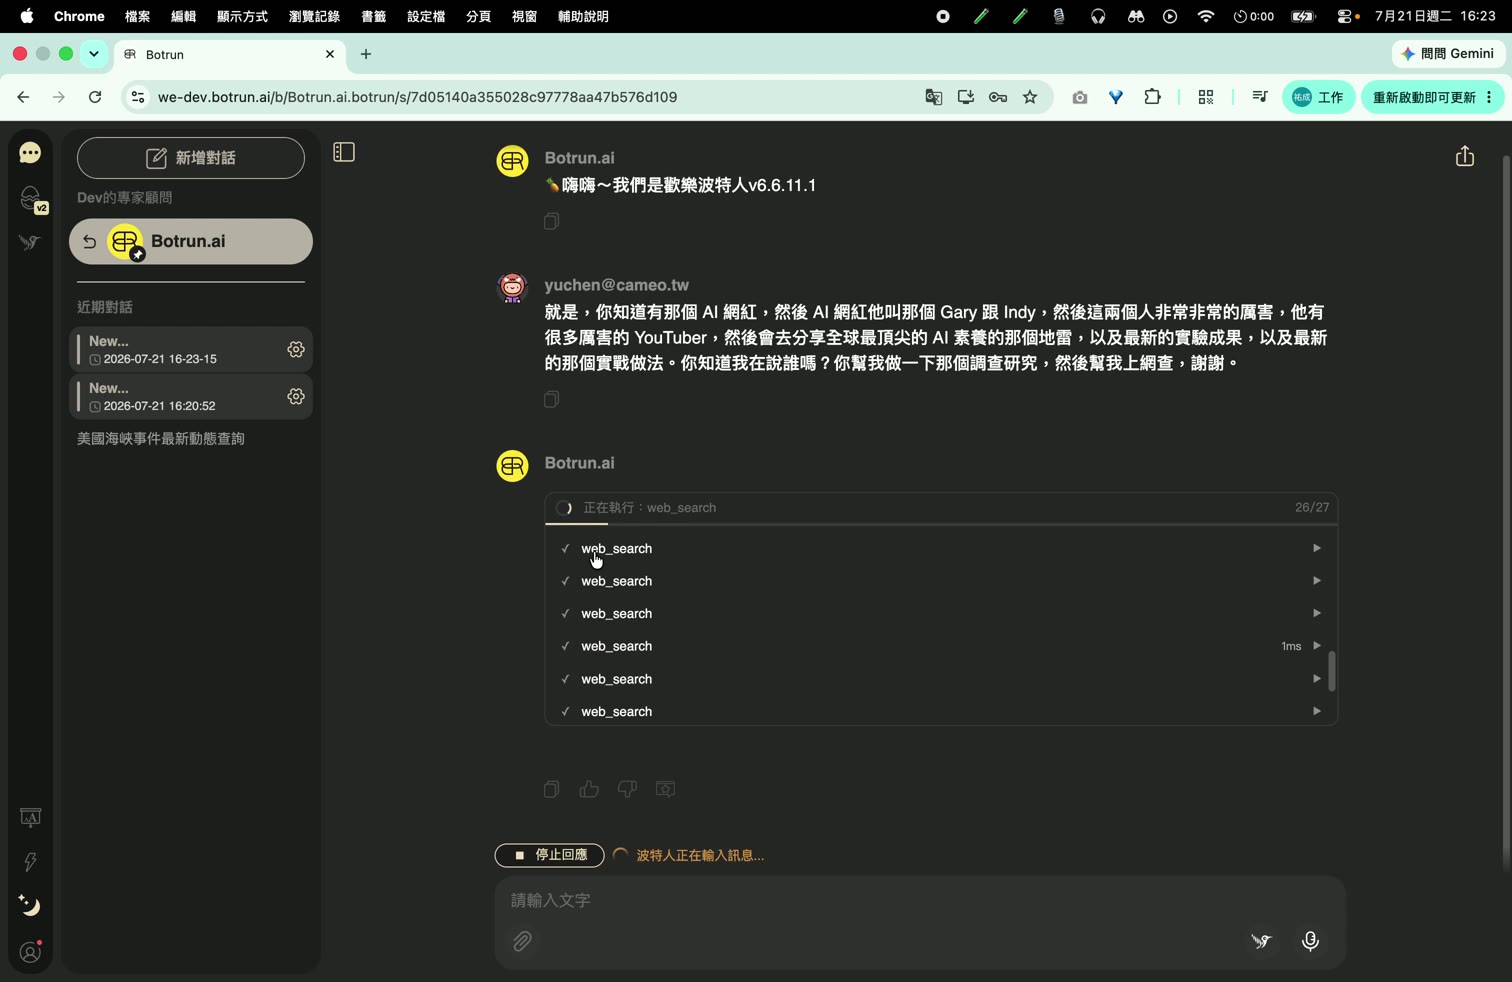Click the thumbs up icon
1512x982 pixels.
pos(589,789)
